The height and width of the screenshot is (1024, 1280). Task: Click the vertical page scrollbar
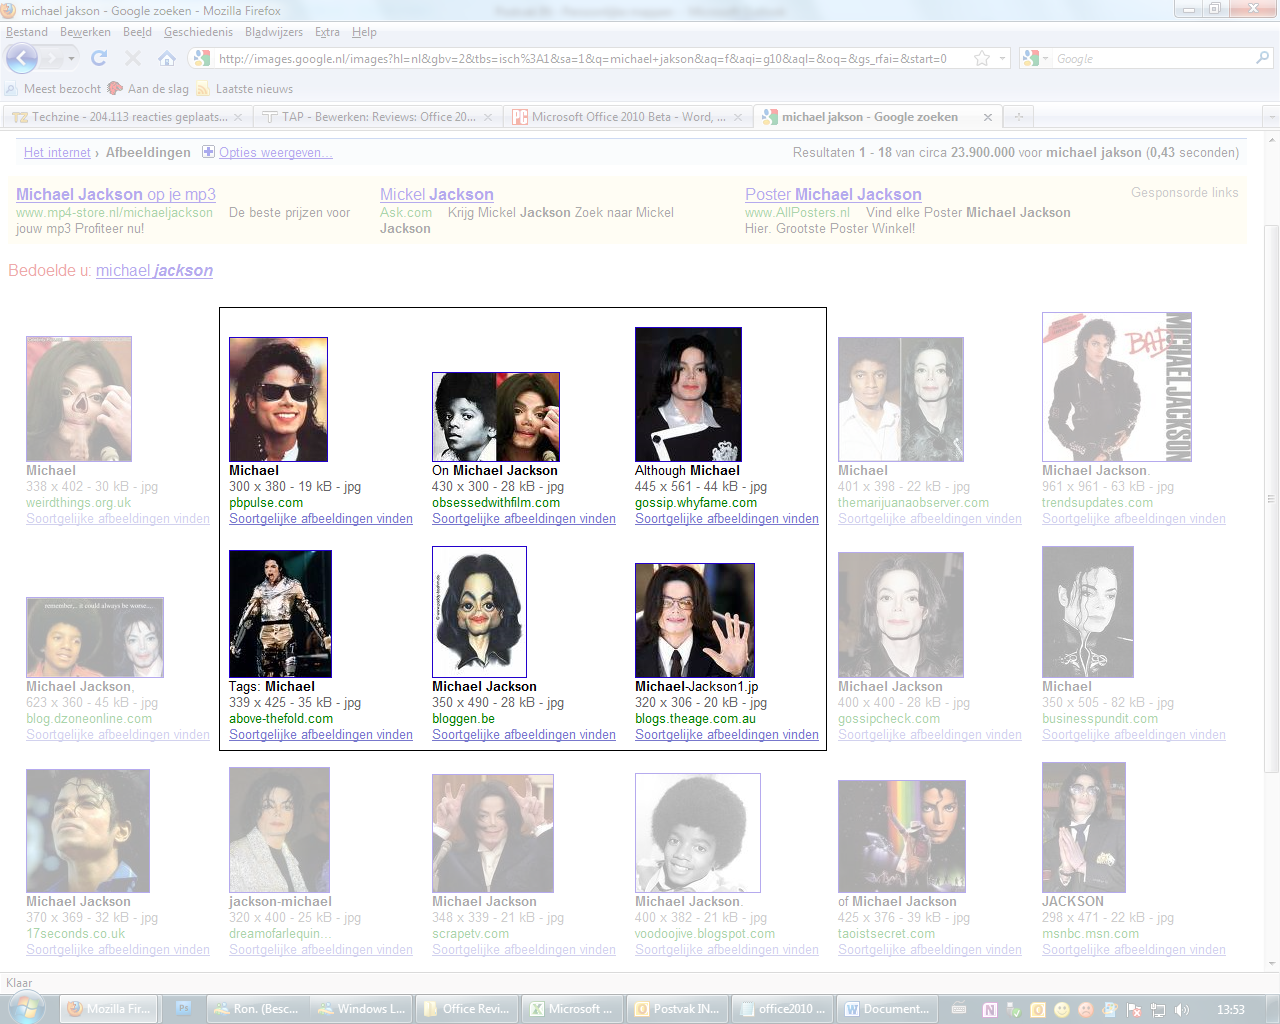(1272, 500)
